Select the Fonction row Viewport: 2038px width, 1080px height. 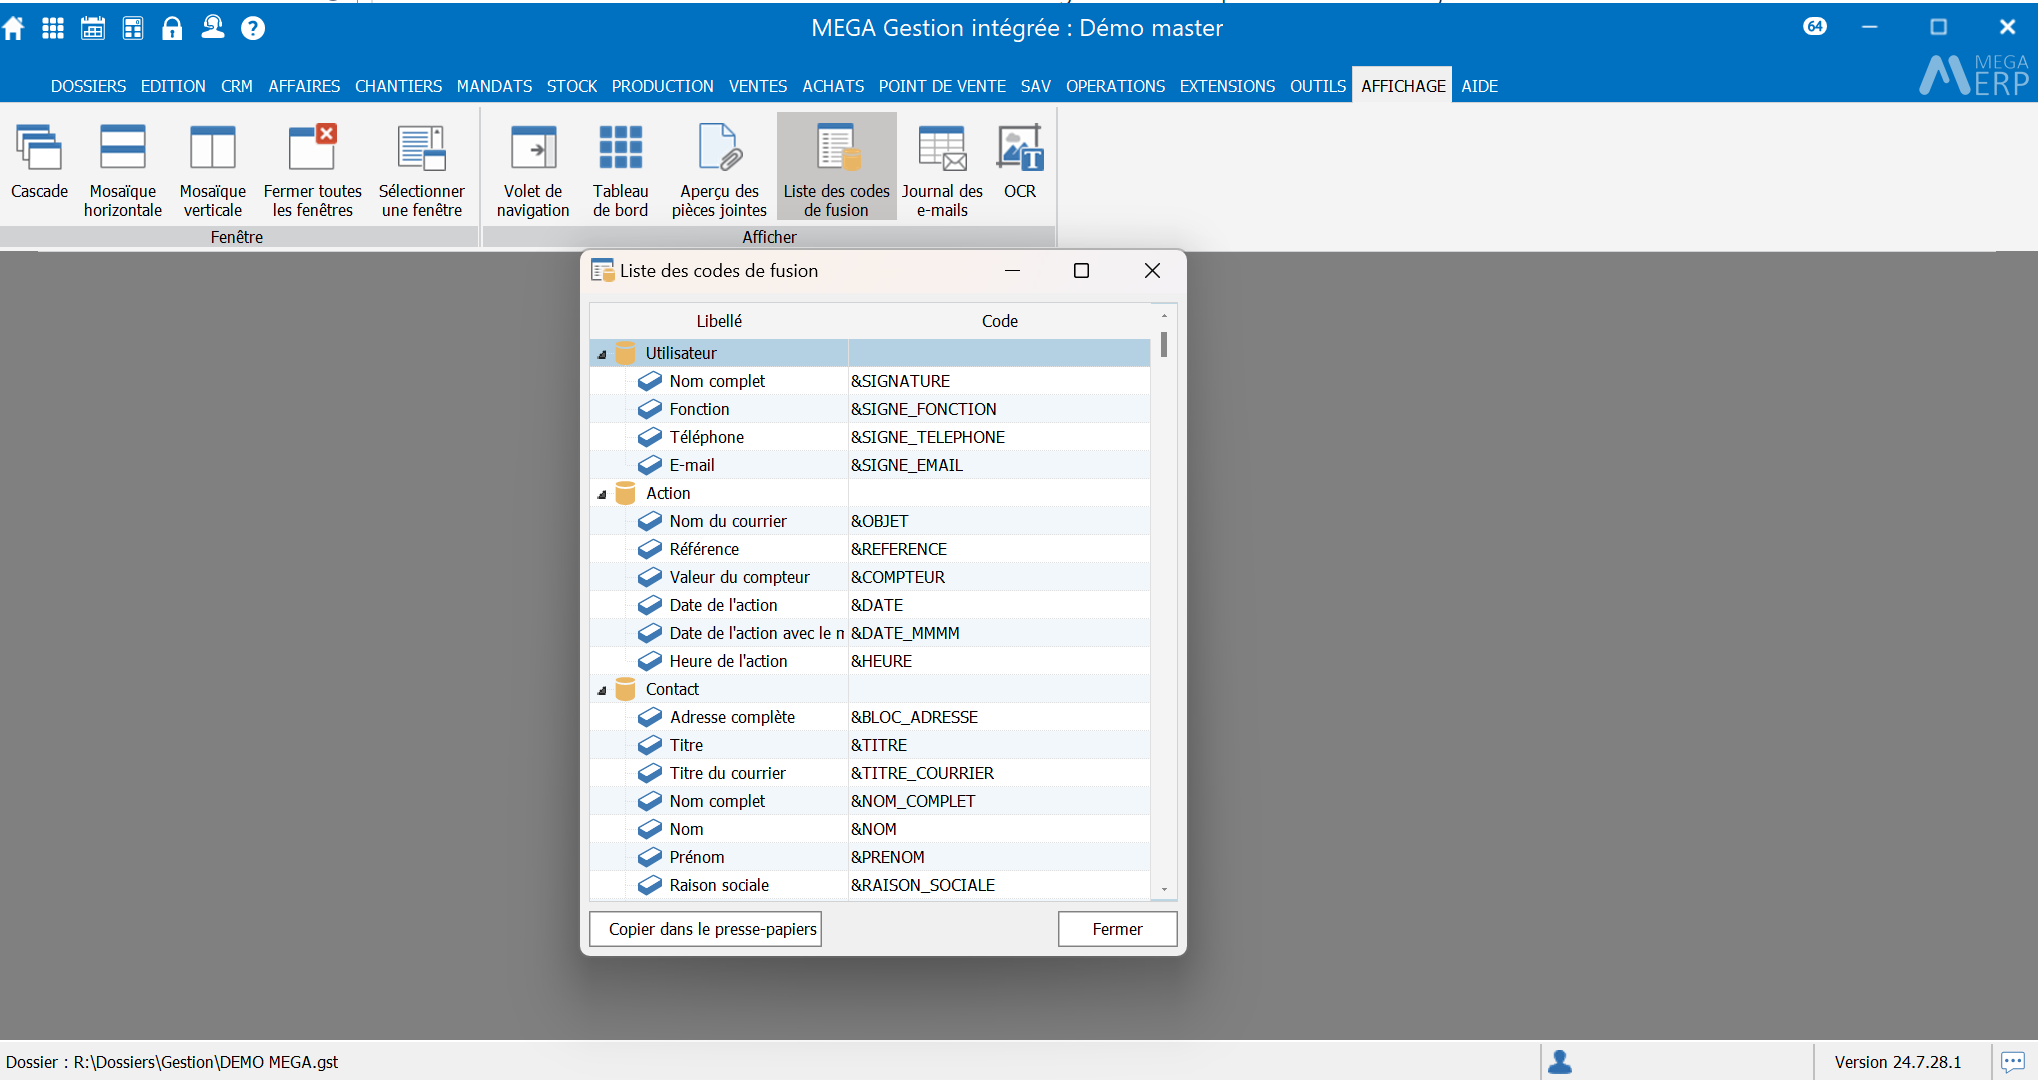[869, 409]
